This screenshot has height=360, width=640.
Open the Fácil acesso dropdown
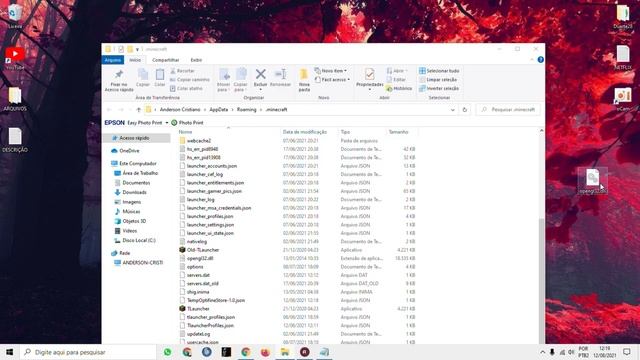click(332, 80)
